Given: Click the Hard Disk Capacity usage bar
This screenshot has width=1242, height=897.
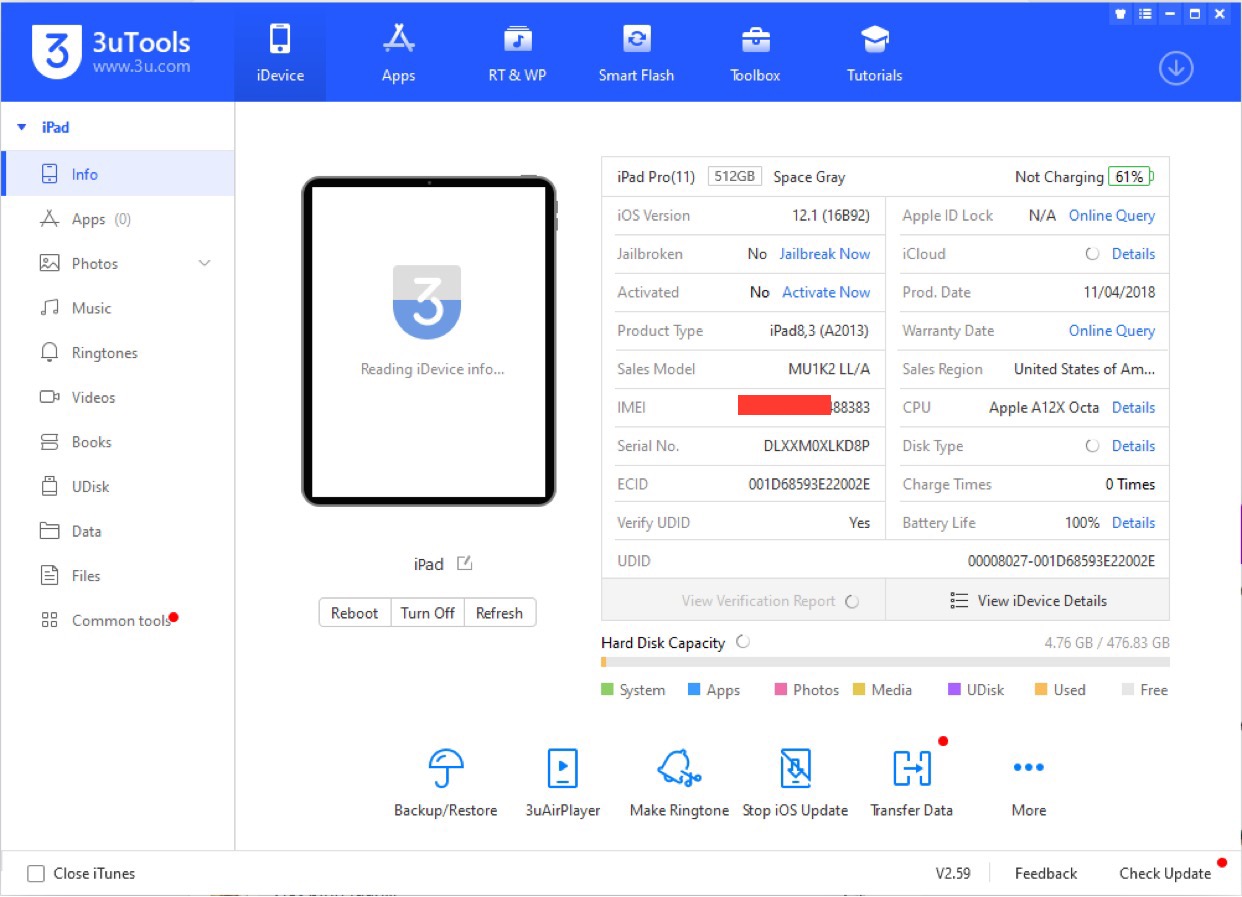Looking at the screenshot, I should pos(885,662).
